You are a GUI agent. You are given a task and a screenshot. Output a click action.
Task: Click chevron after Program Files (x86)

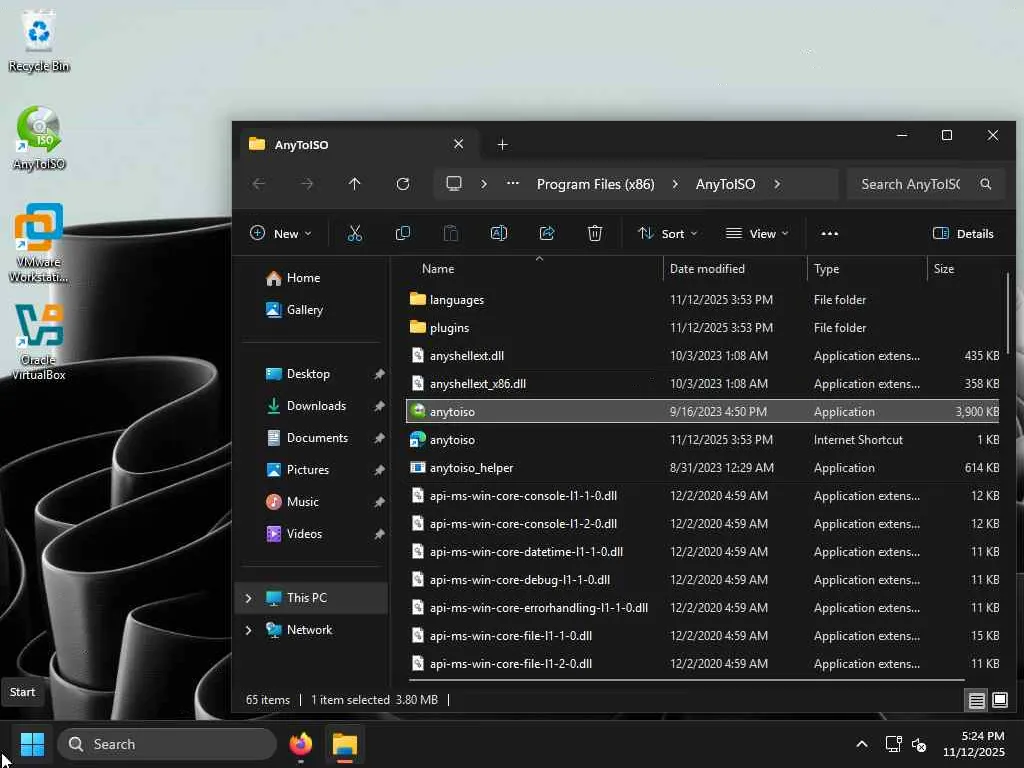[675, 184]
